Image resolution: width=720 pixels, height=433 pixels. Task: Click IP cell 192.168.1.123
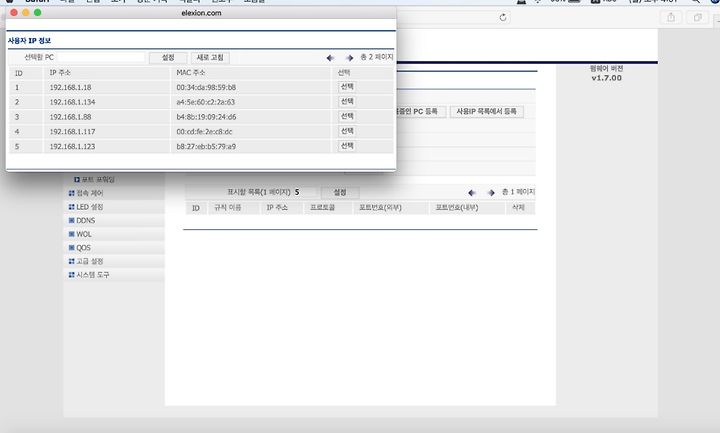click(x=73, y=146)
